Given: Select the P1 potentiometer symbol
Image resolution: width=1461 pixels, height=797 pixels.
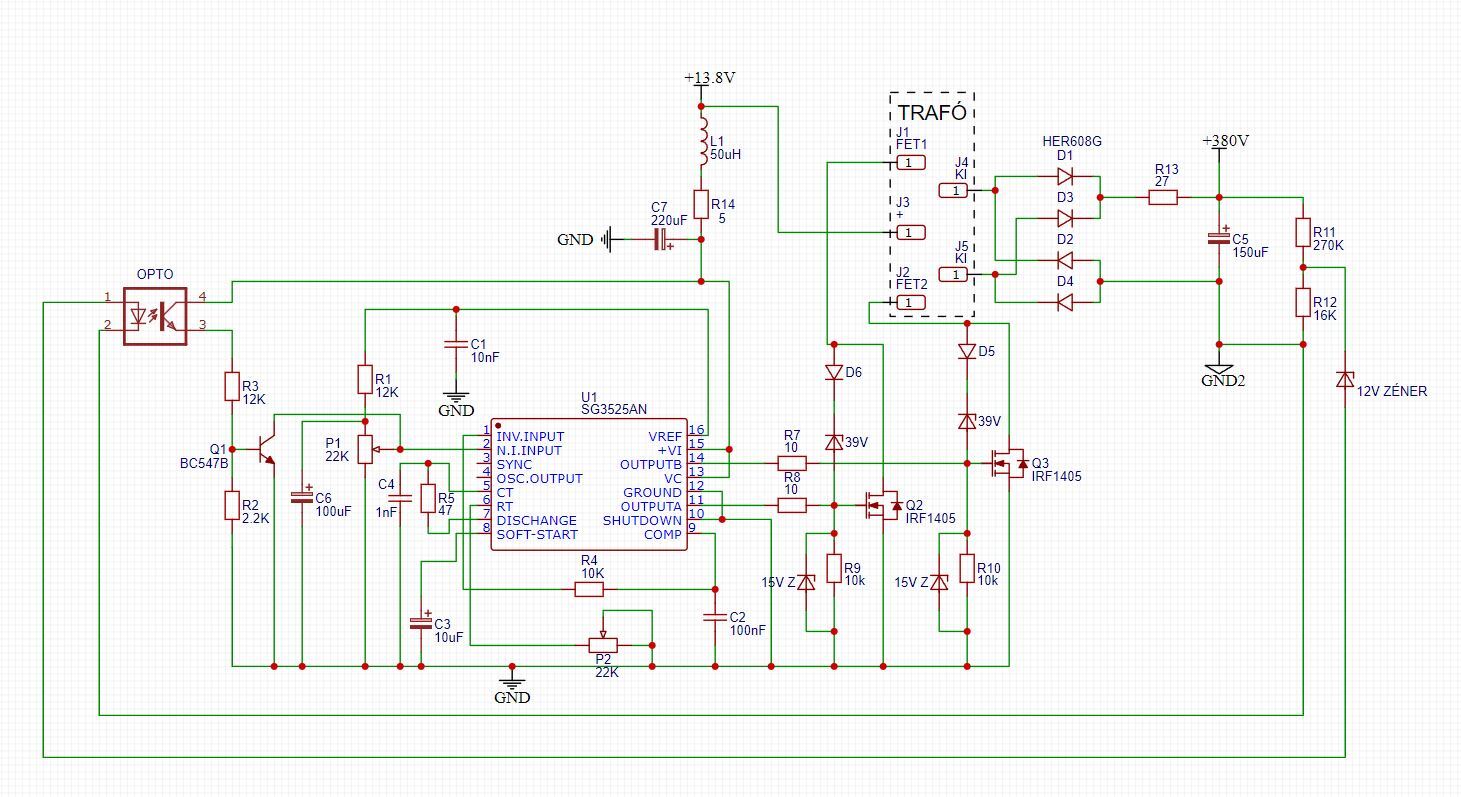Looking at the screenshot, I should tap(367, 448).
